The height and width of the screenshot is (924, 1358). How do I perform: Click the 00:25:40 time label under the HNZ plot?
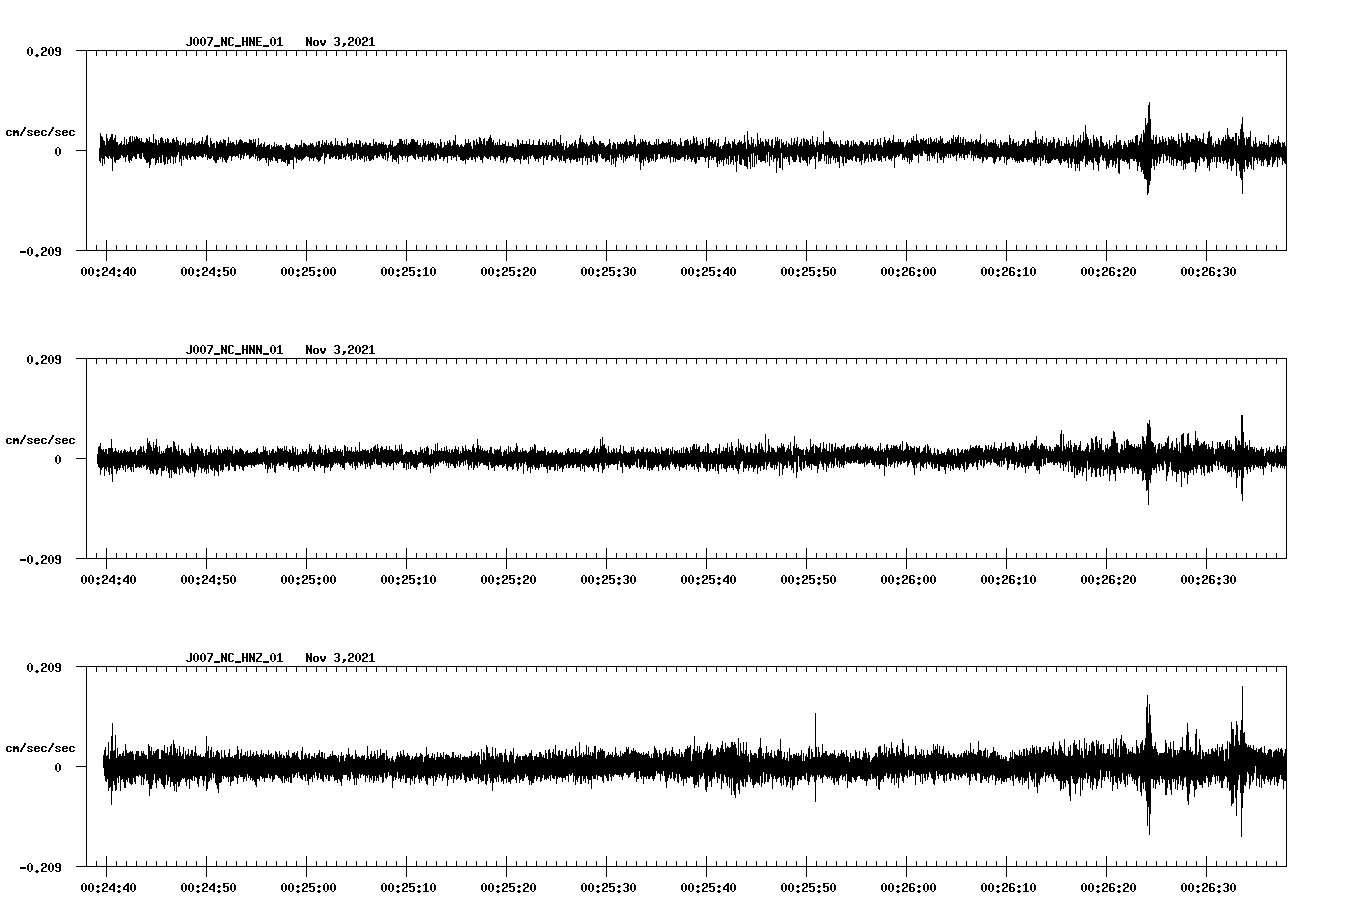click(x=708, y=887)
